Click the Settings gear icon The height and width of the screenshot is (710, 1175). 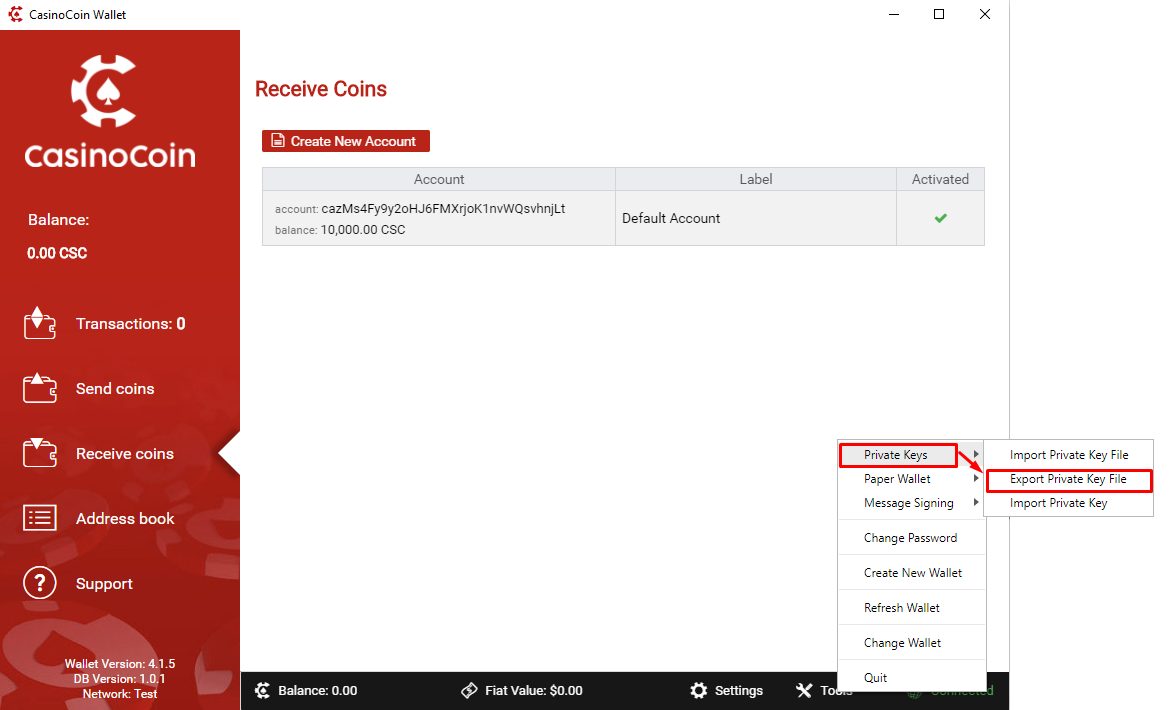point(698,691)
